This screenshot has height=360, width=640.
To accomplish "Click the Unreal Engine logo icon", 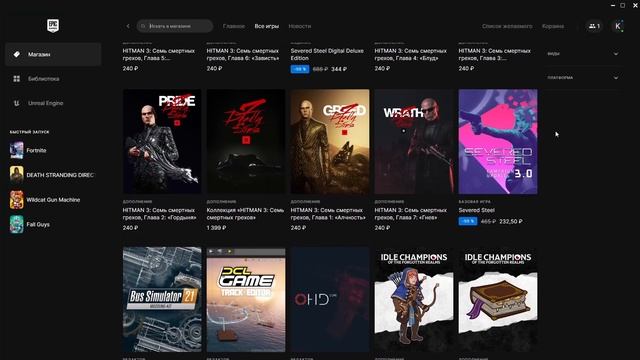I will (x=17, y=103).
